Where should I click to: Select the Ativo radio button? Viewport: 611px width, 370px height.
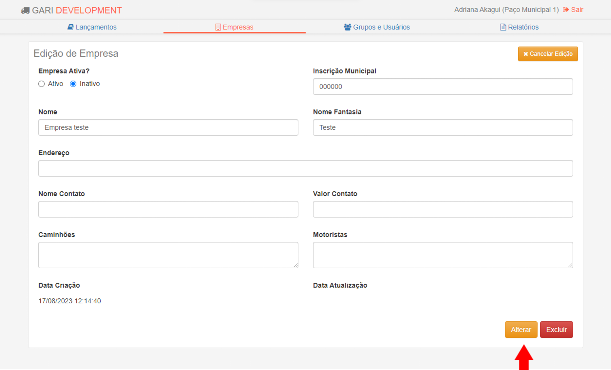[41, 84]
